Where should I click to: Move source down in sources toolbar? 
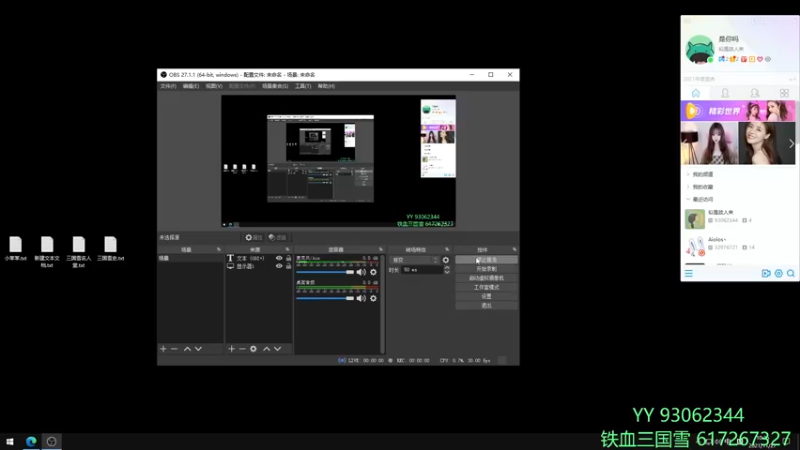coord(278,349)
